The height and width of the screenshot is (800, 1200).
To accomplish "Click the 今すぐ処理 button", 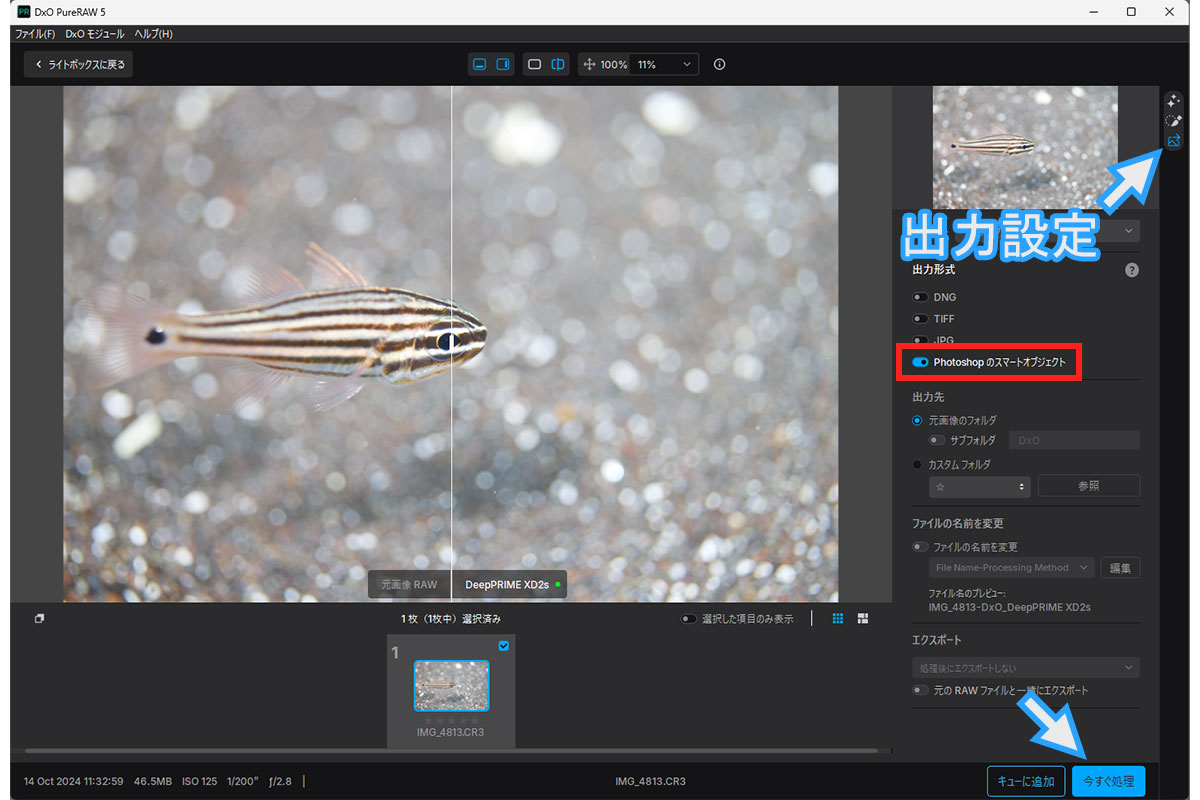I will (1108, 781).
